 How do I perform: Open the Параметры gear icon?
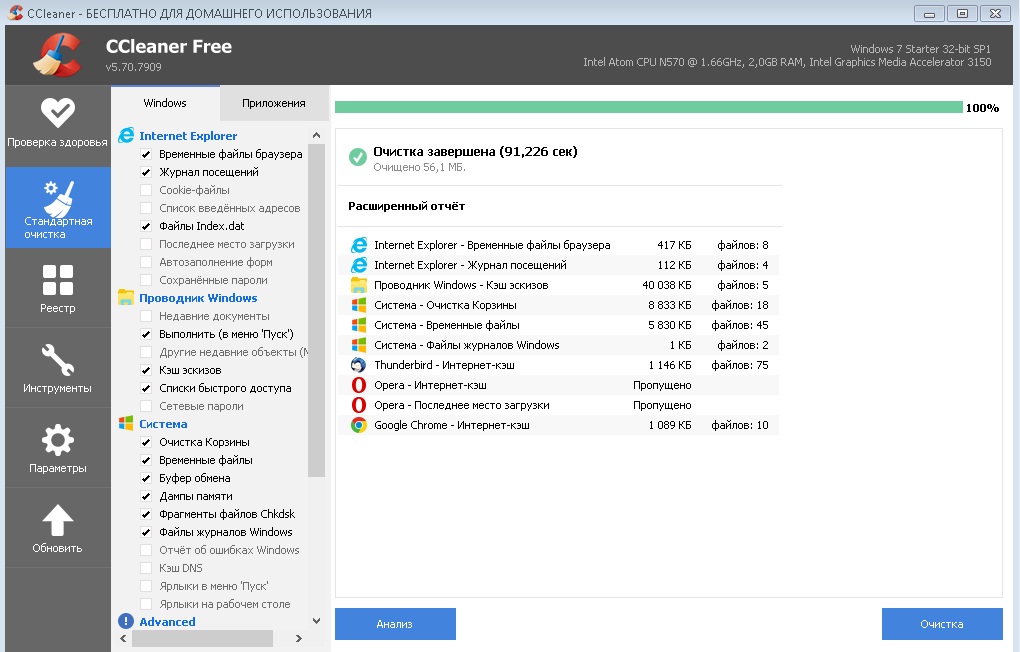click(57, 441)
